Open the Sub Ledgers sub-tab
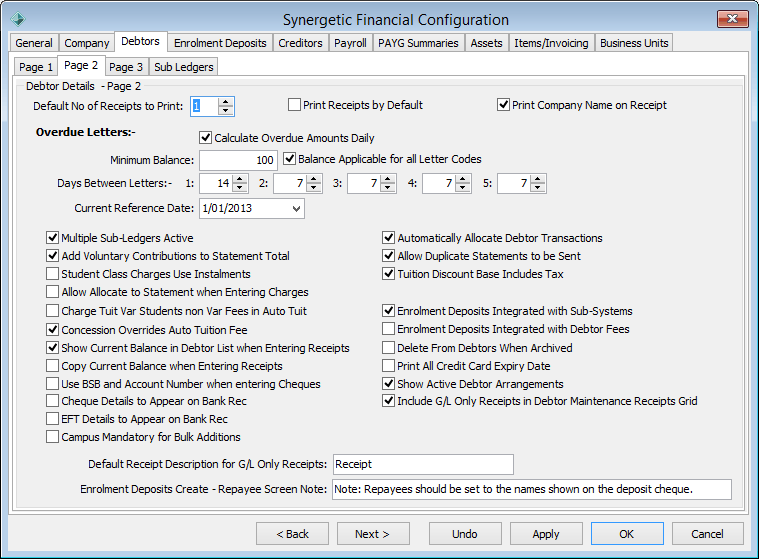Screen dimensions: 759x559 click(183, 67)
